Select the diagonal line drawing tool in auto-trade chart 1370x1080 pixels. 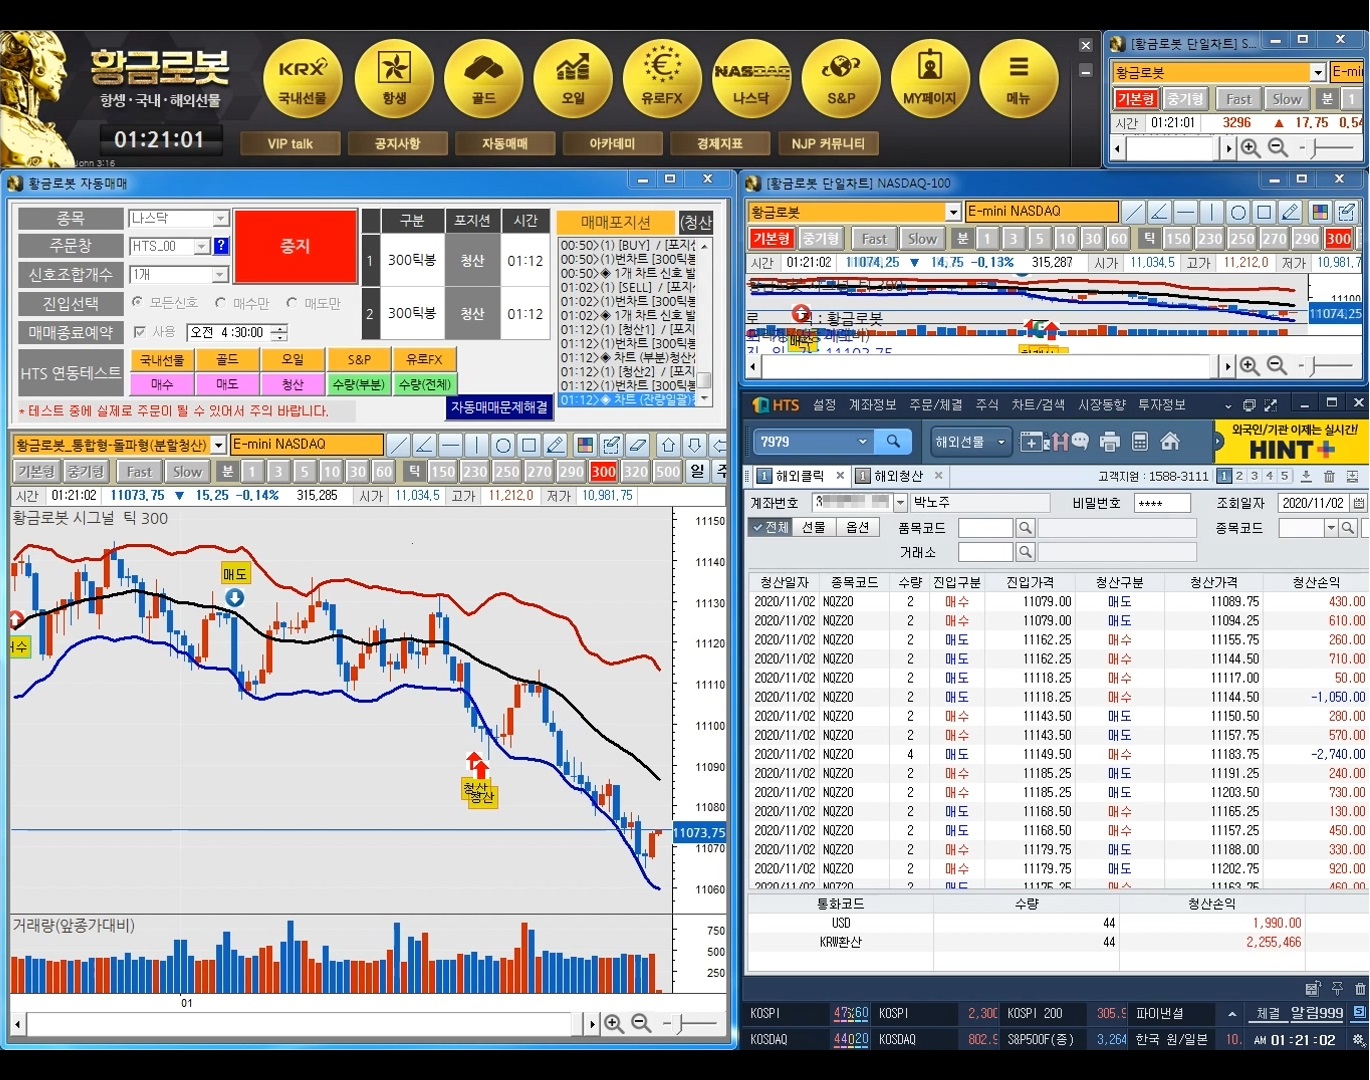click(398, 445)
